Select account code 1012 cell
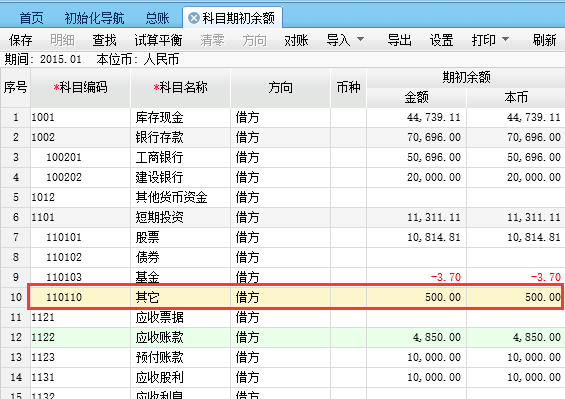The width and height of the screenshot is (565, 399). point(81,198)
